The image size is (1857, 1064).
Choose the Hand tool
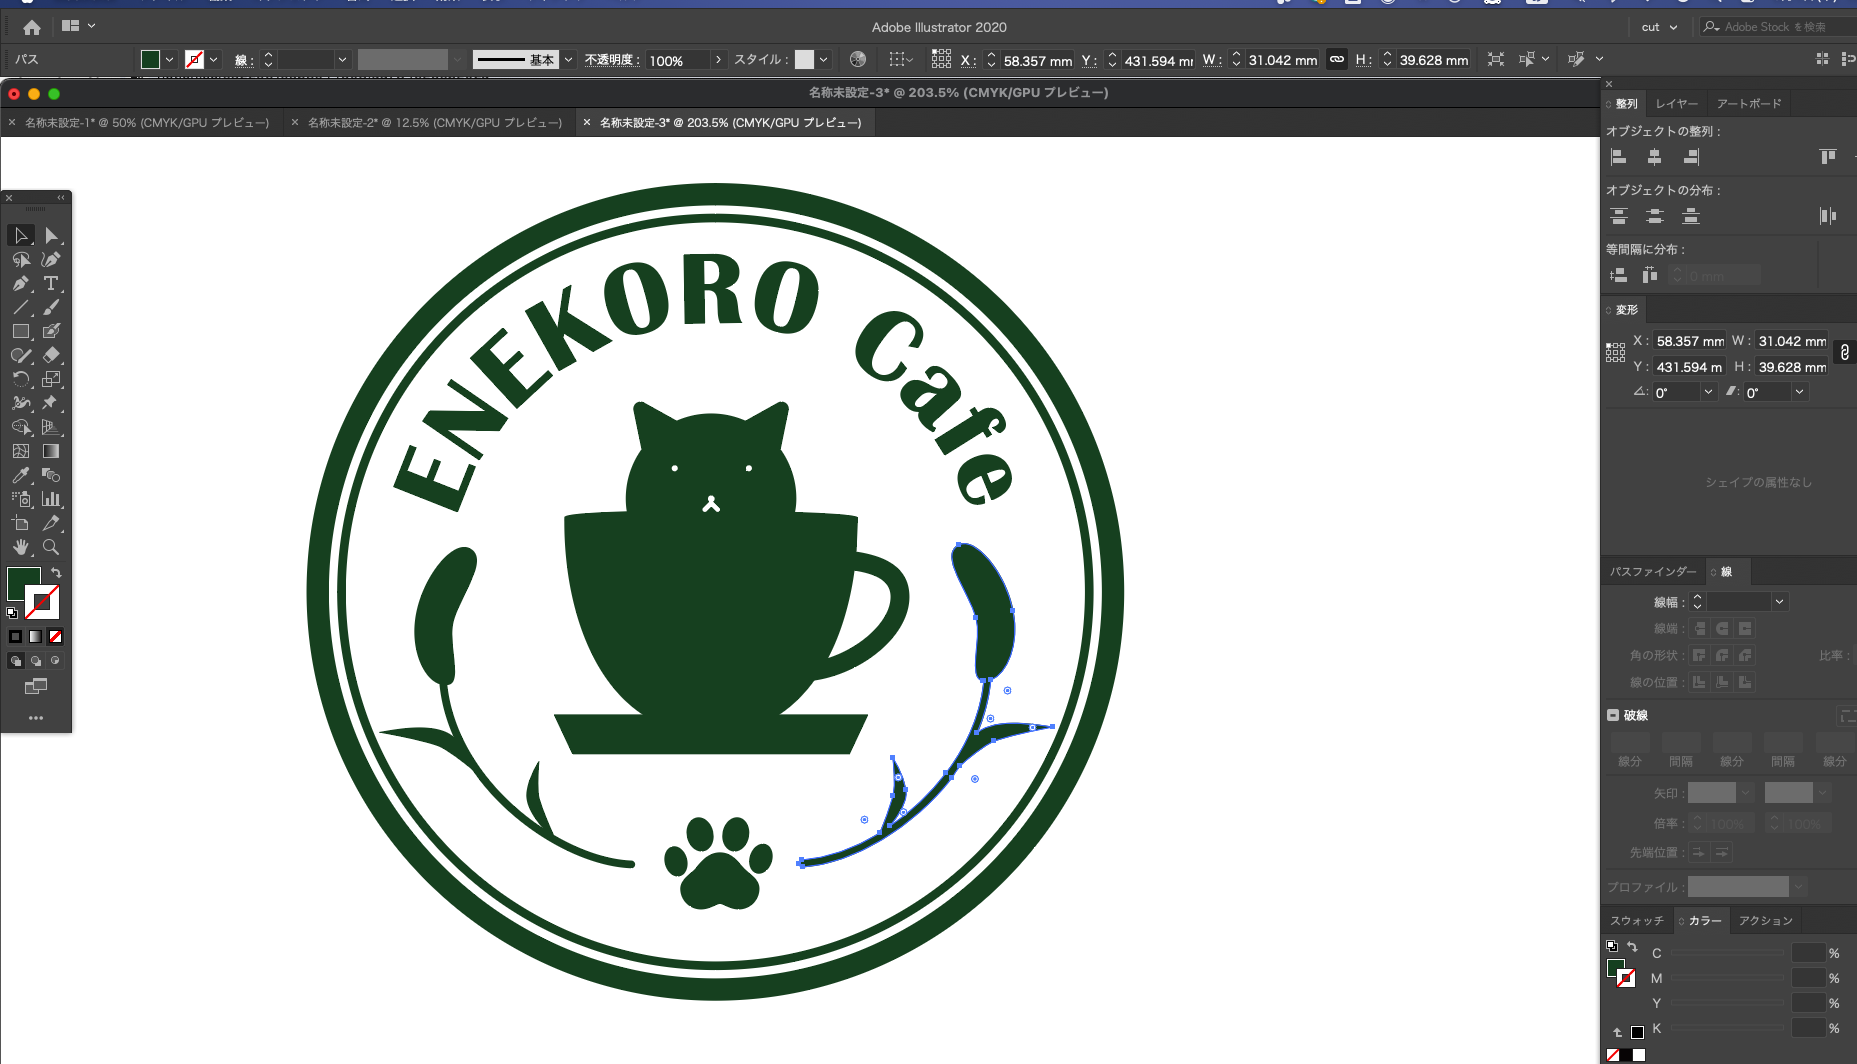[20, 548]
